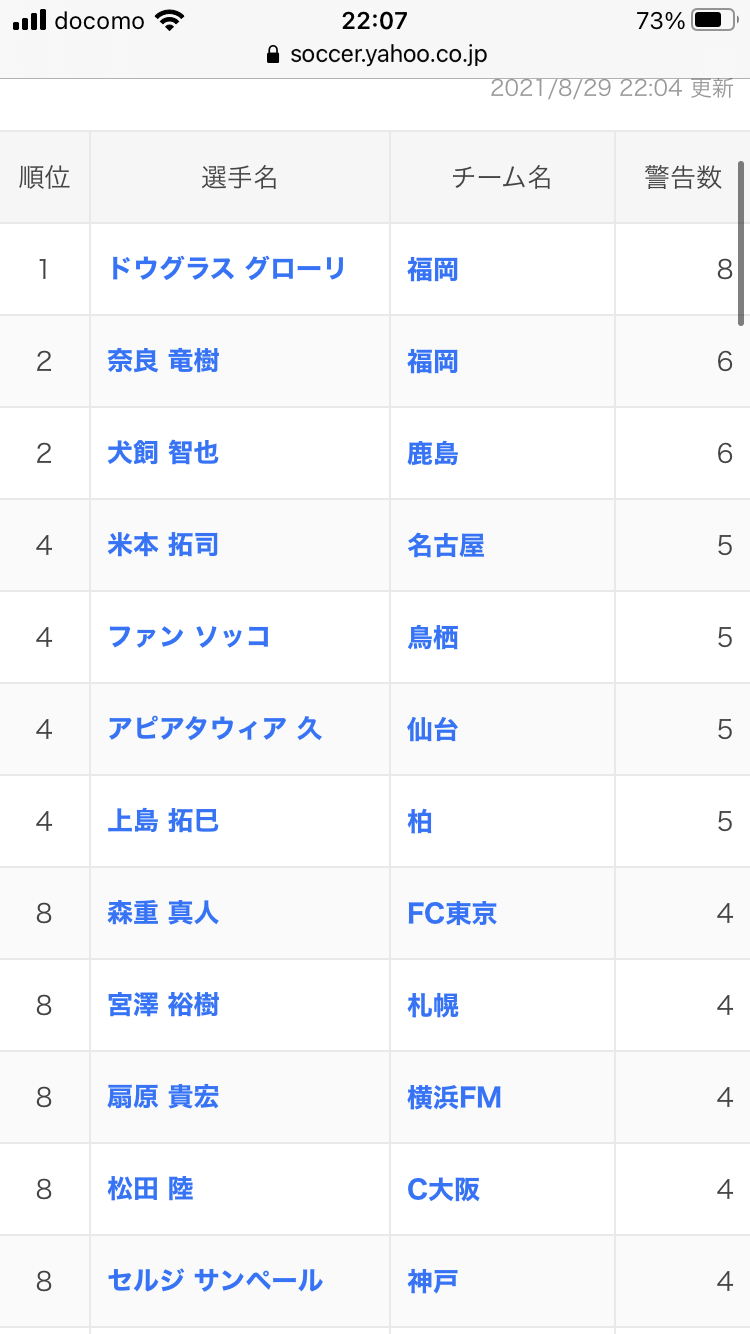Tap the cellular signal bars icon

(x=30, y=20)
